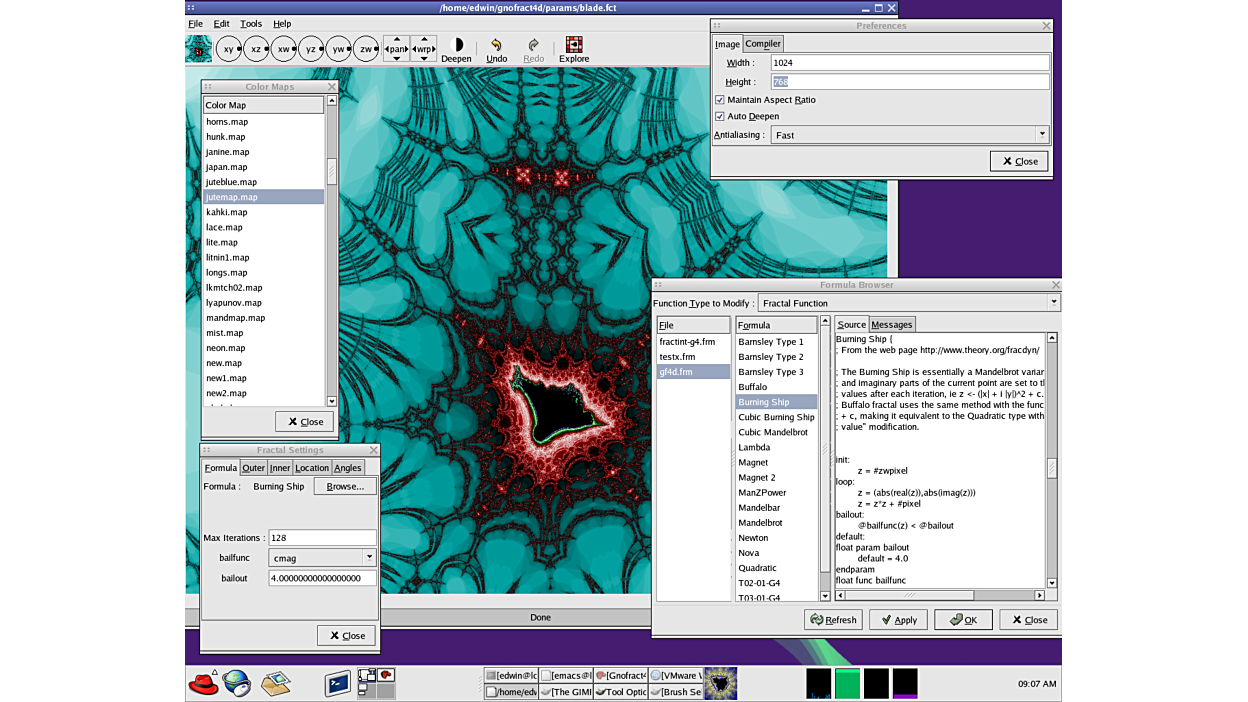Screen dimensions: 1248x702
Task: Click the pan control widget
Action: pos(397,49)
